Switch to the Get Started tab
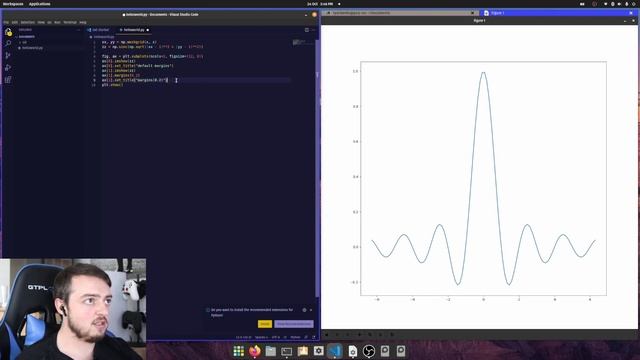 click(x=98, y=30)
